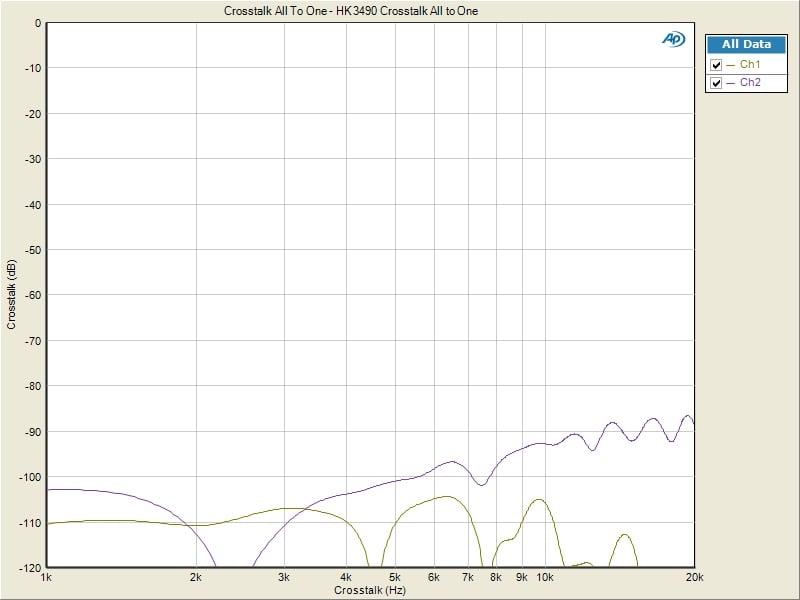Click the -120 dB axis tick label
The image size is (800, 600).
point(28,568)
